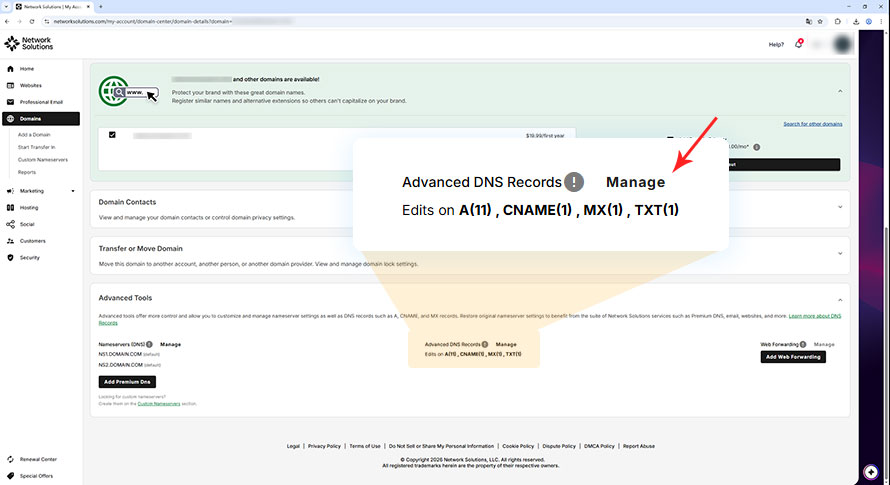This screenshot has width=890, height=485.
Task: Expand the Marketing sidebar arrow
Action: coord(73,191)
